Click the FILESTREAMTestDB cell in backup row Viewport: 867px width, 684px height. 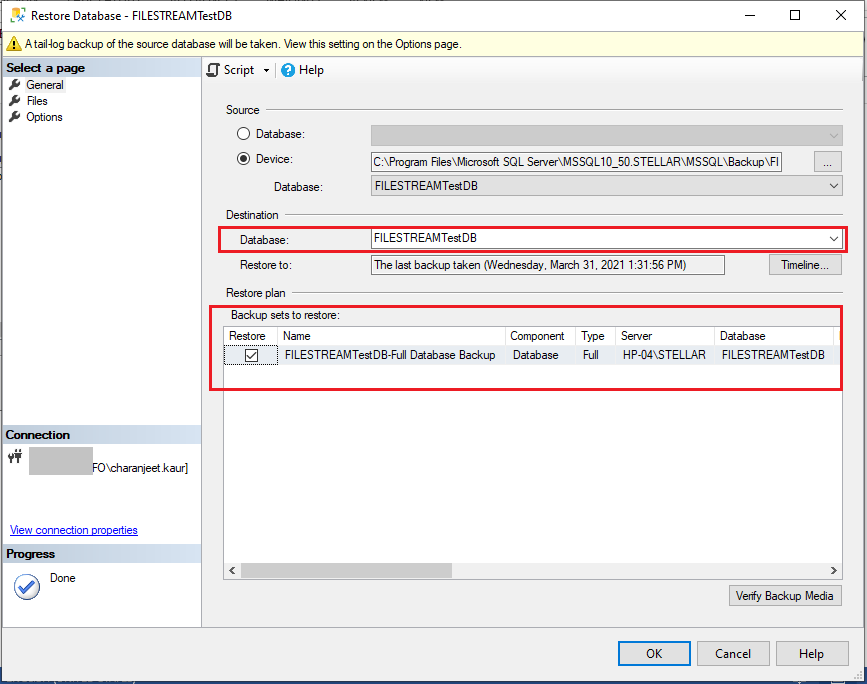[x=773, y=355]
